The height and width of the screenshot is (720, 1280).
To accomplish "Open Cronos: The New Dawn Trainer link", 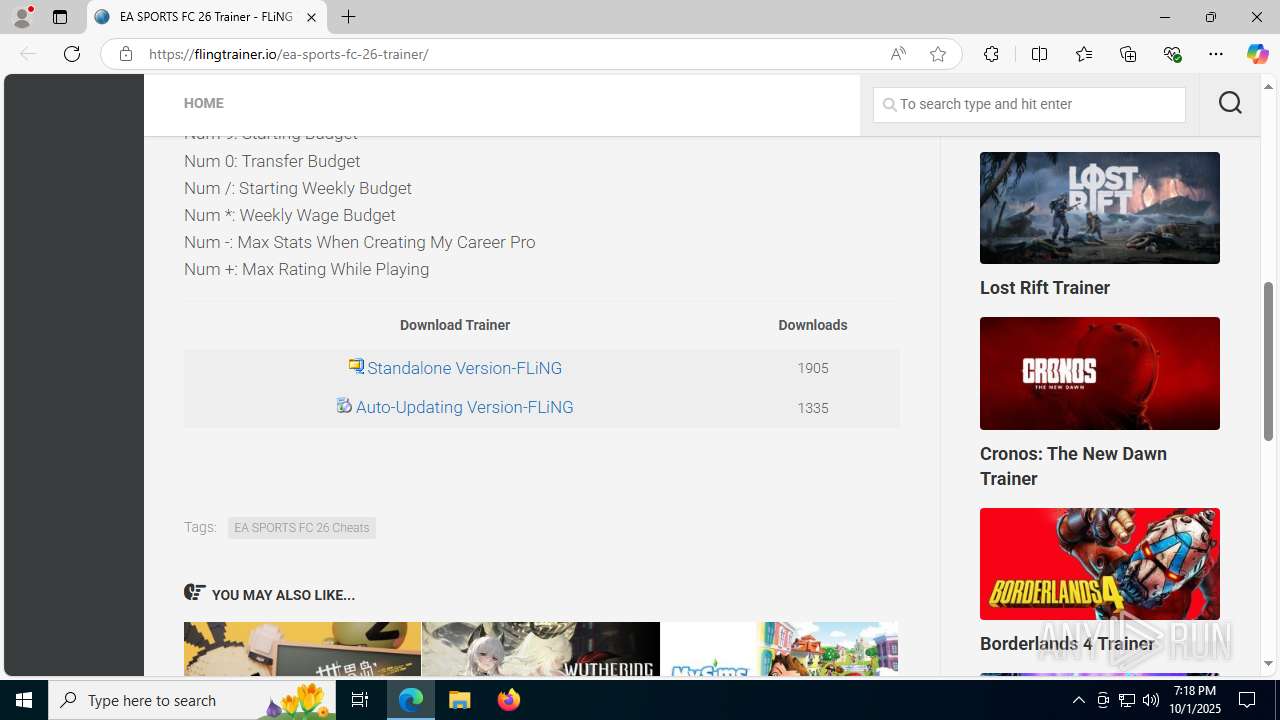I will [x=1073, y=466].
